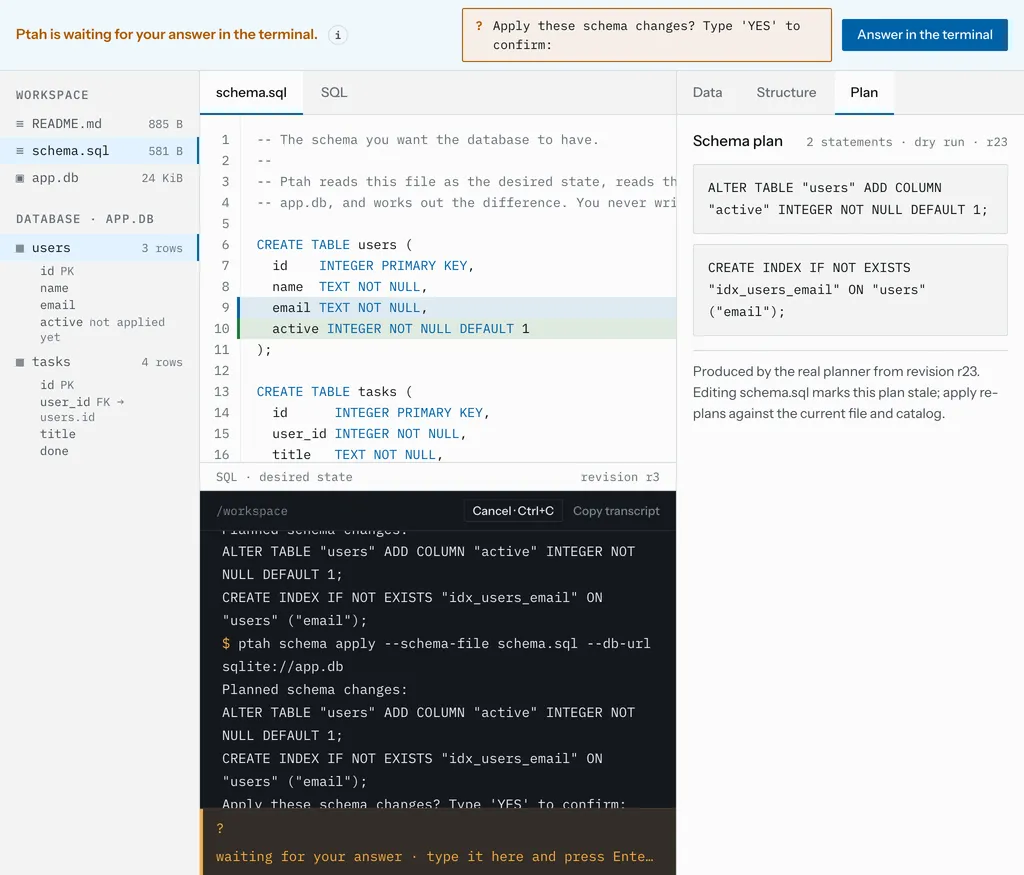Click the question mark icon in prompt banner
This screenshot has width=1024, height=875.
[x=479, y=25]
